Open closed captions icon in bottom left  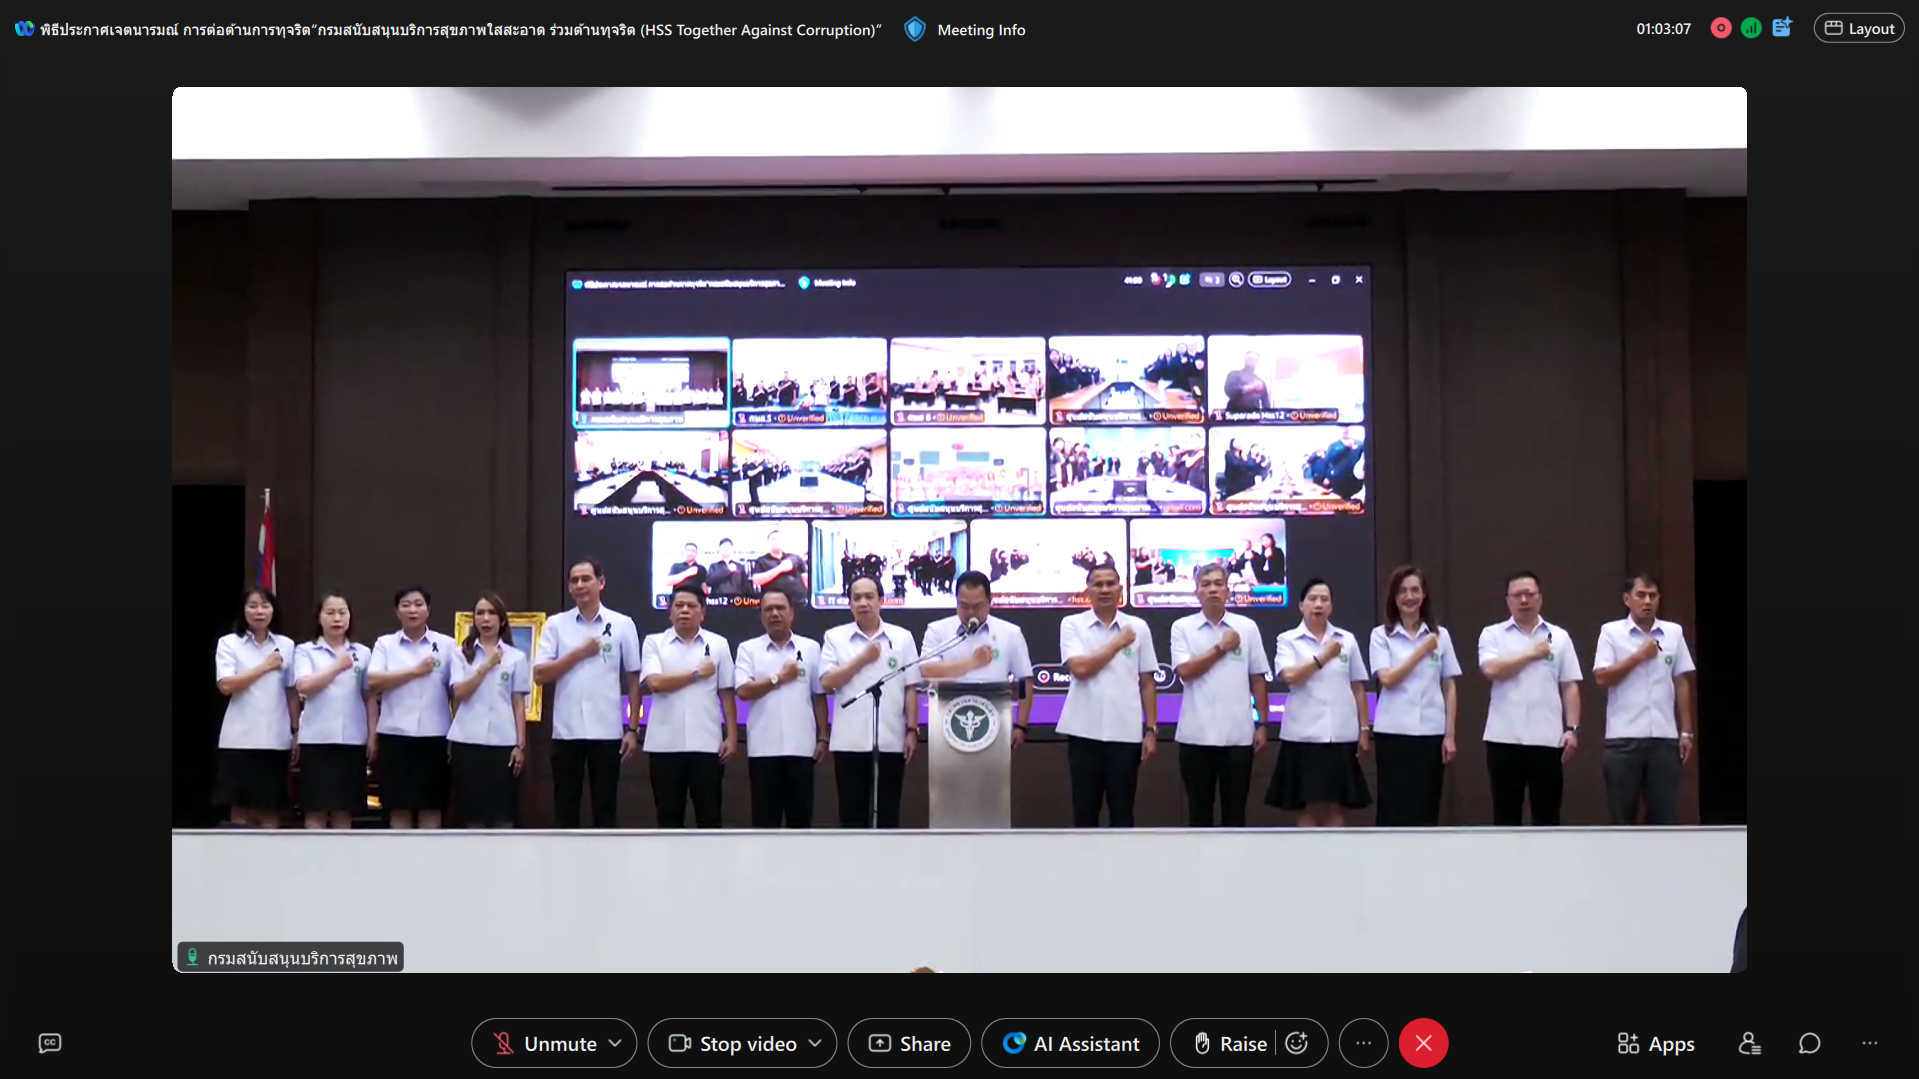pos(50,1043)
